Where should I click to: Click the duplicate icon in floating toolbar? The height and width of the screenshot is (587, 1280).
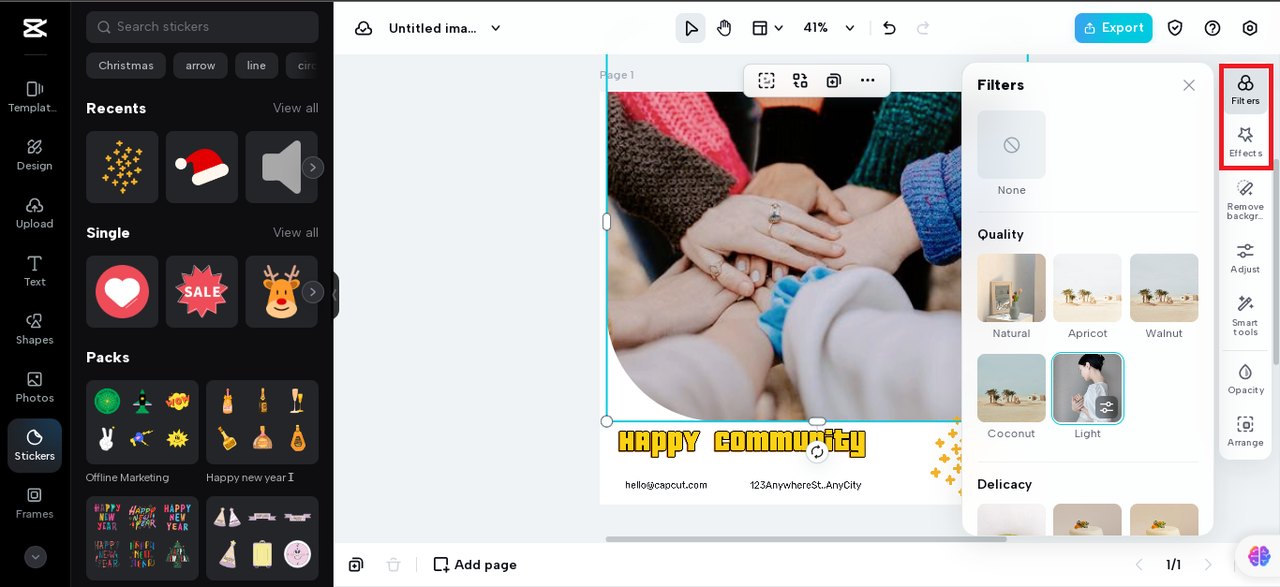(x=833, y=80)
